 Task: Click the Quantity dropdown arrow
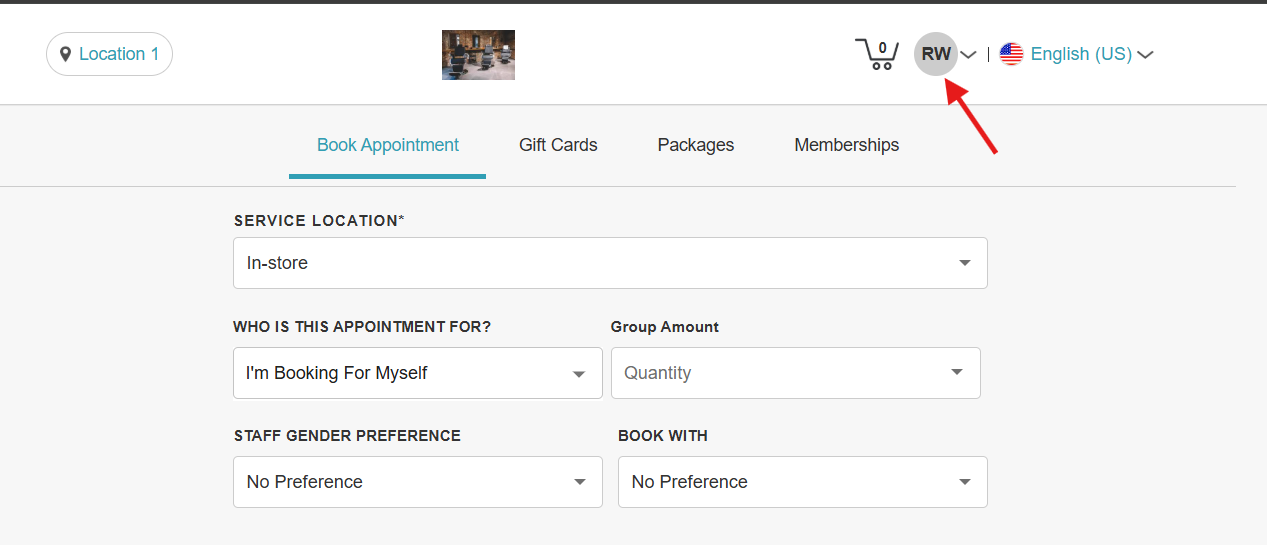click(x=957, y=372)
